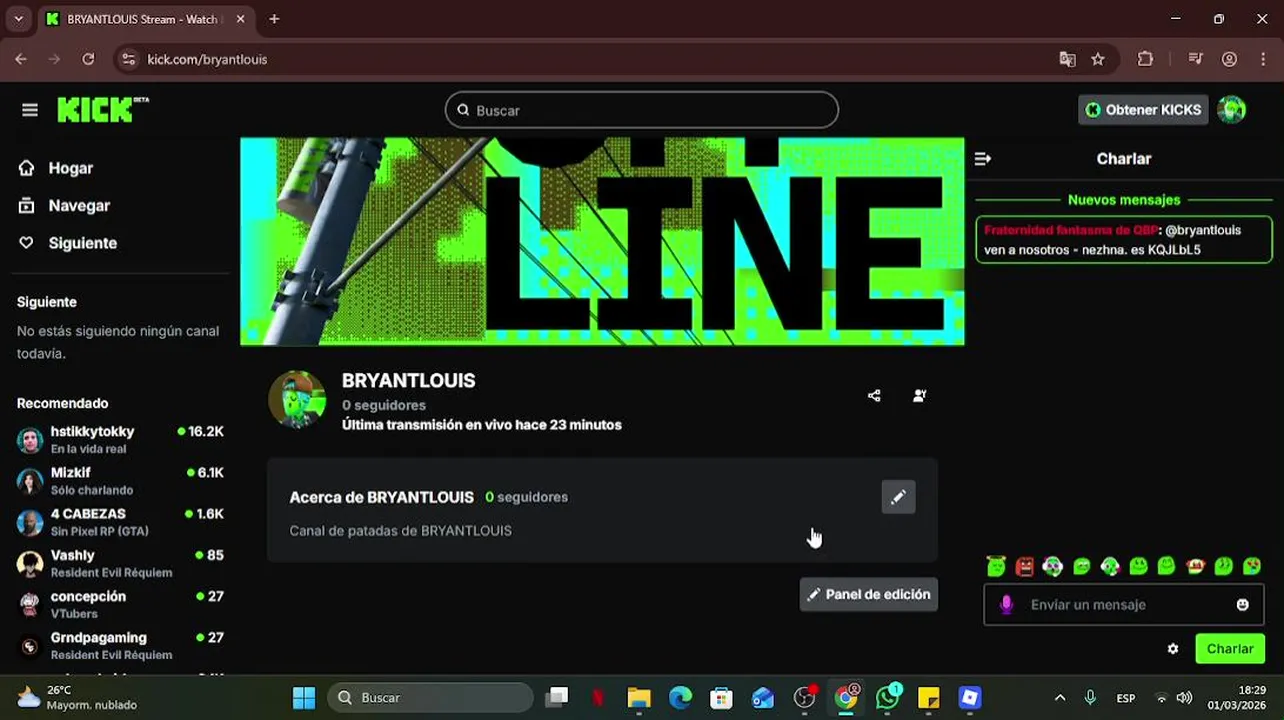
Task: Bookmark this page with the star
Action: 1098,59
